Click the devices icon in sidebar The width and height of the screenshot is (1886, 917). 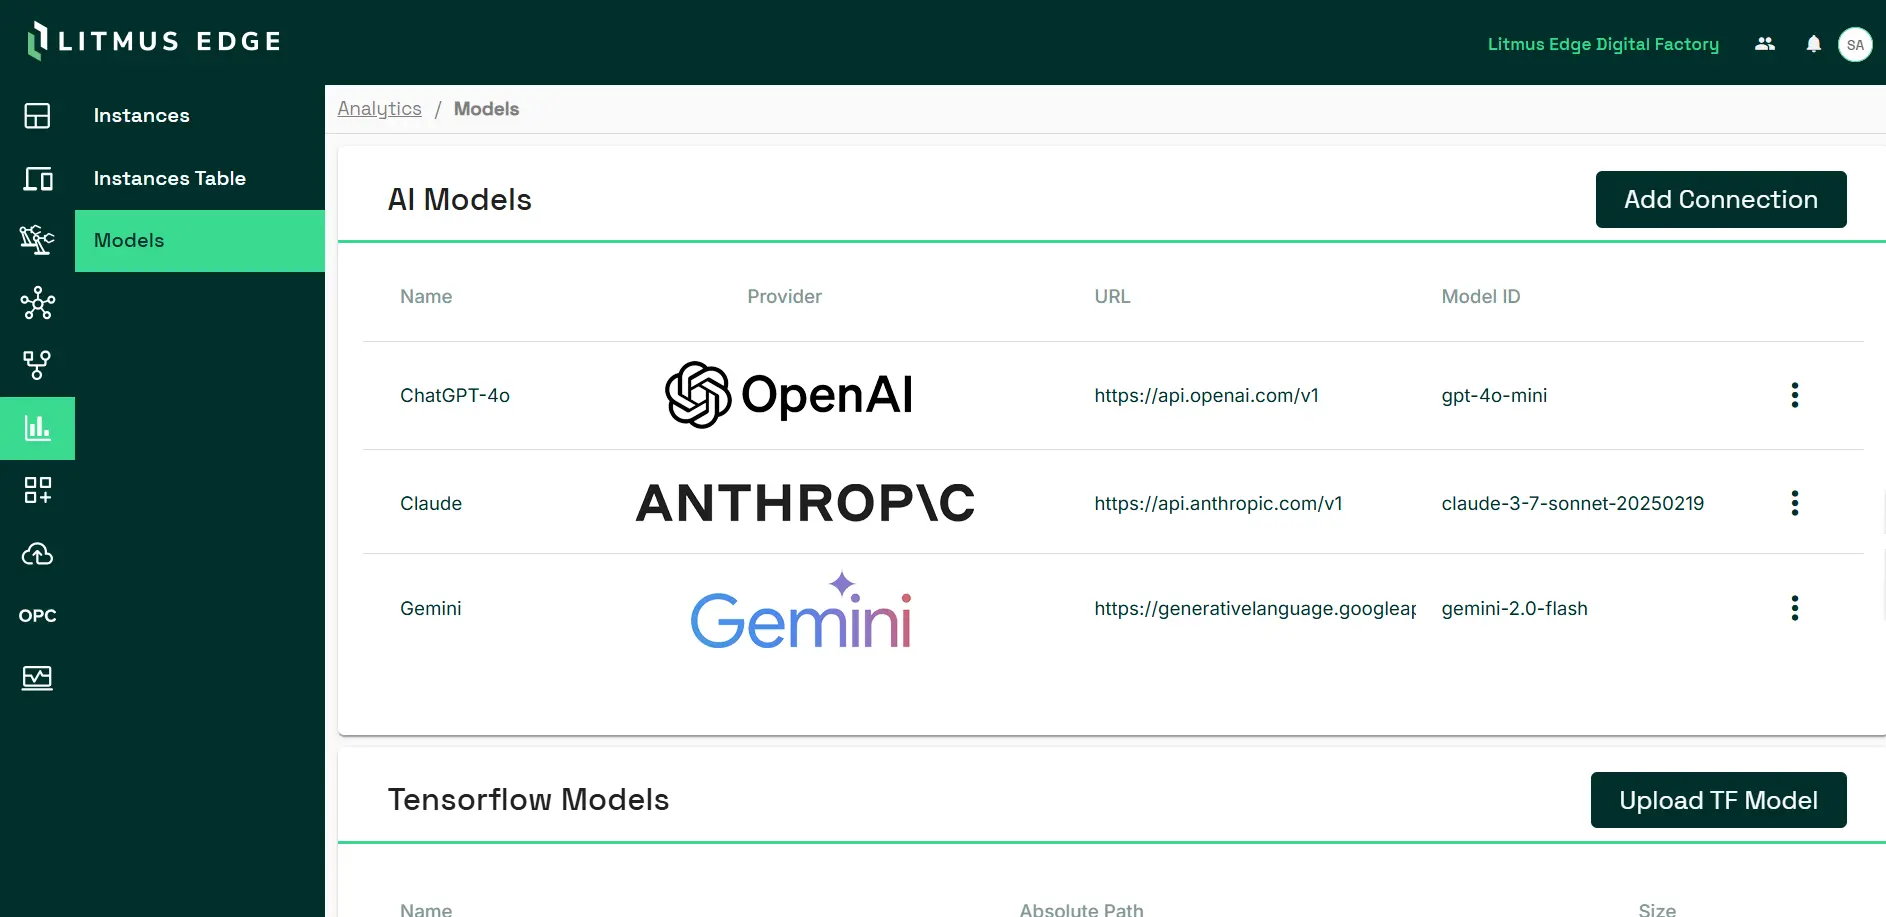coord(37,179)
